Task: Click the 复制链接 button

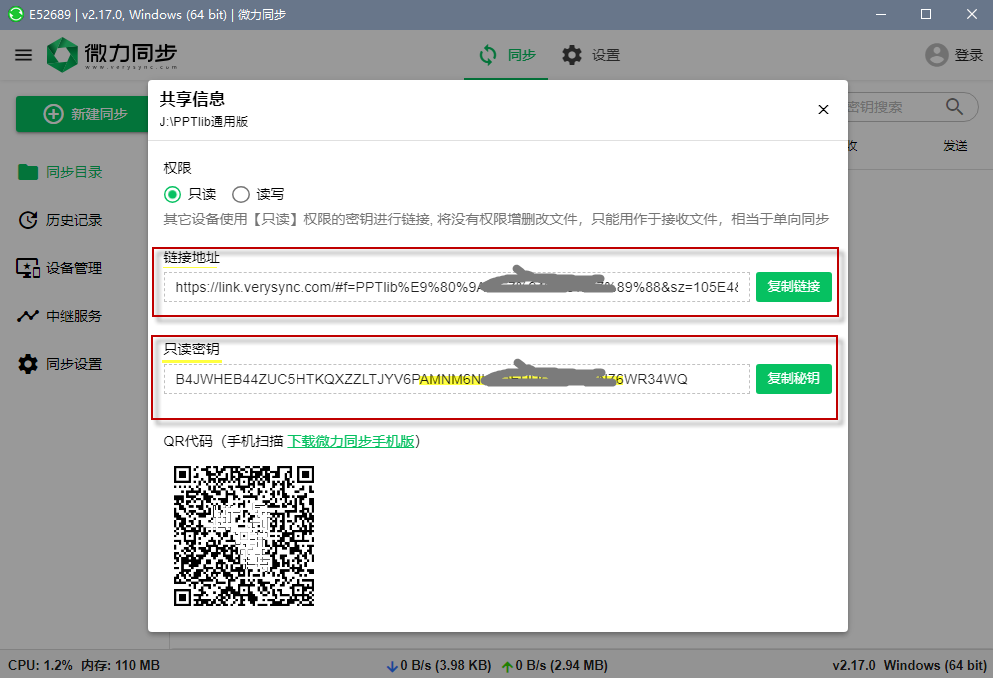Action: pyautogui.click(x=794, y=286)
